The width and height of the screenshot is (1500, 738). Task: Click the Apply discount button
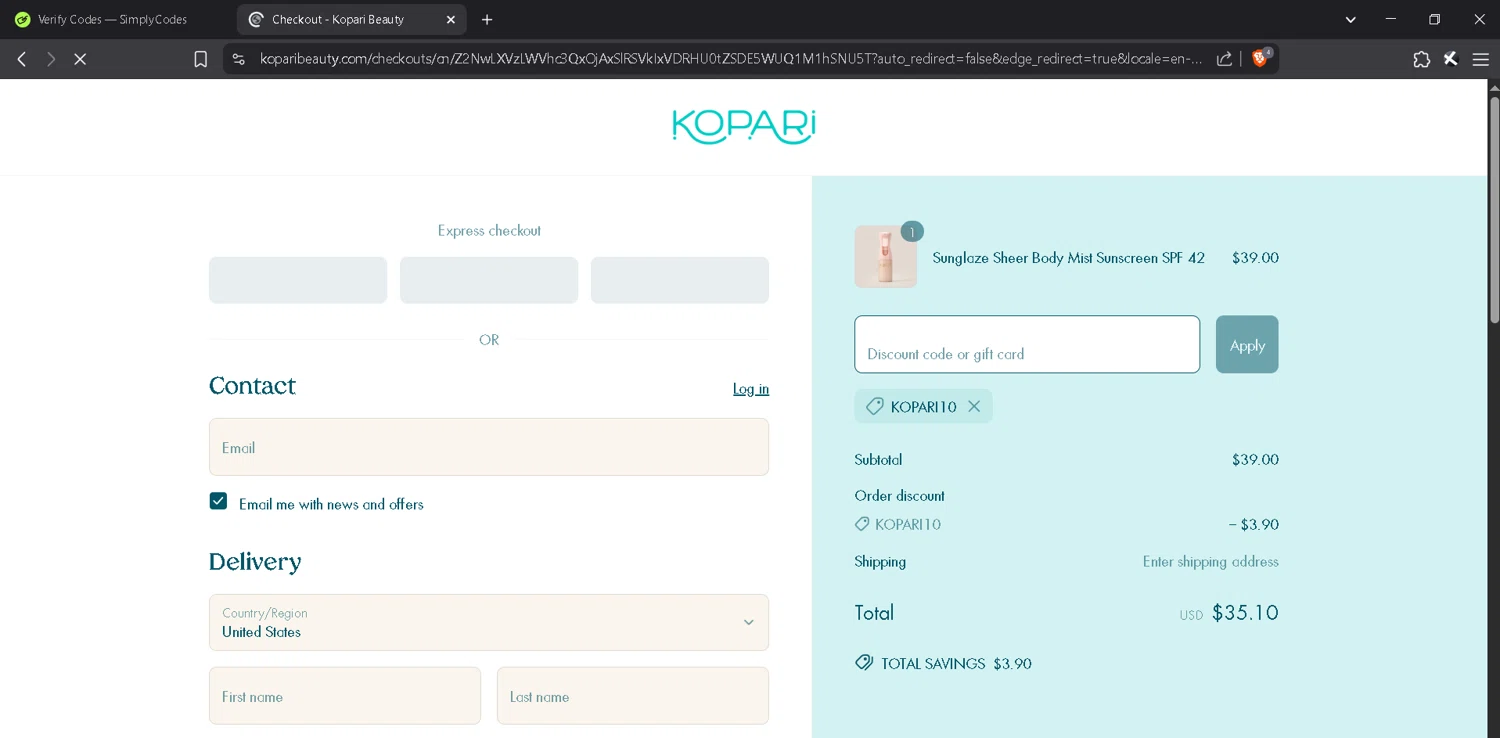[x=1247, y=344]
